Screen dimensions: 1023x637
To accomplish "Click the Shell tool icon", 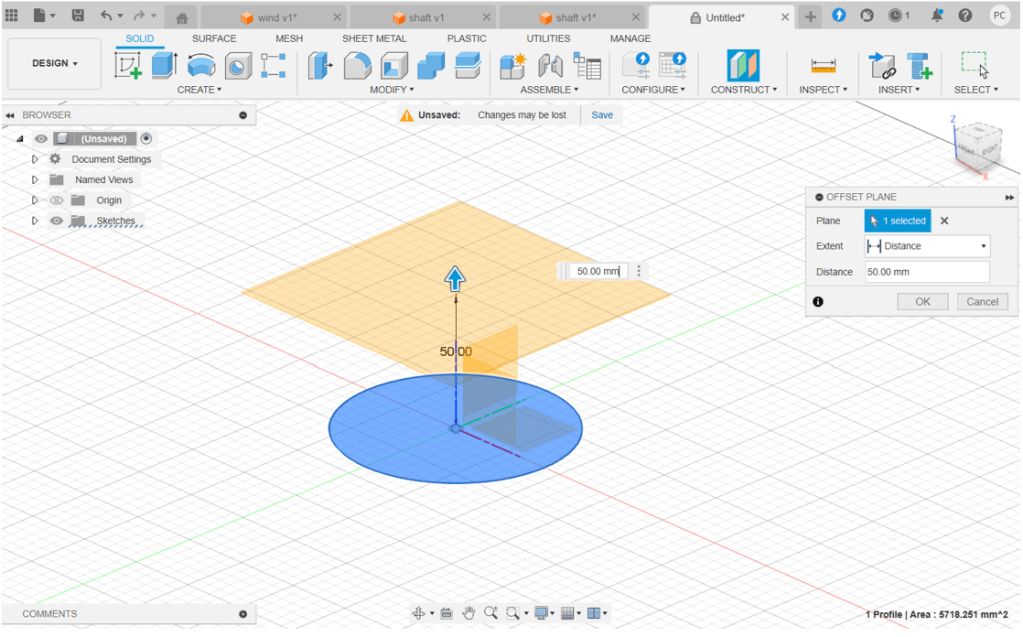I will click(394, 66).
